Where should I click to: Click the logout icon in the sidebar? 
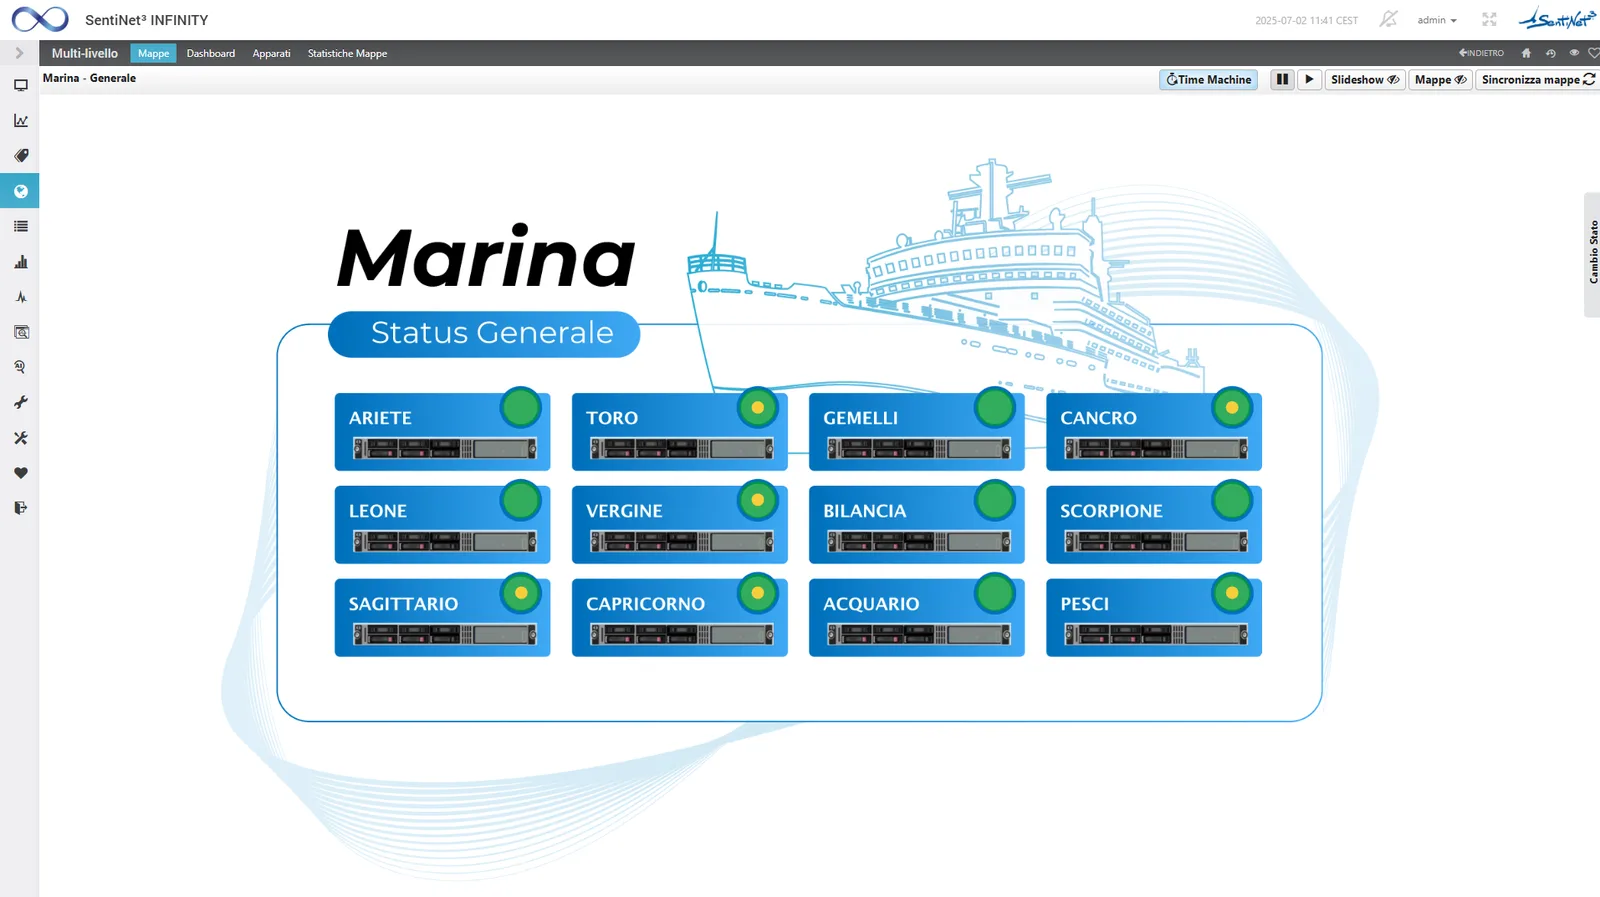[20, 508]
